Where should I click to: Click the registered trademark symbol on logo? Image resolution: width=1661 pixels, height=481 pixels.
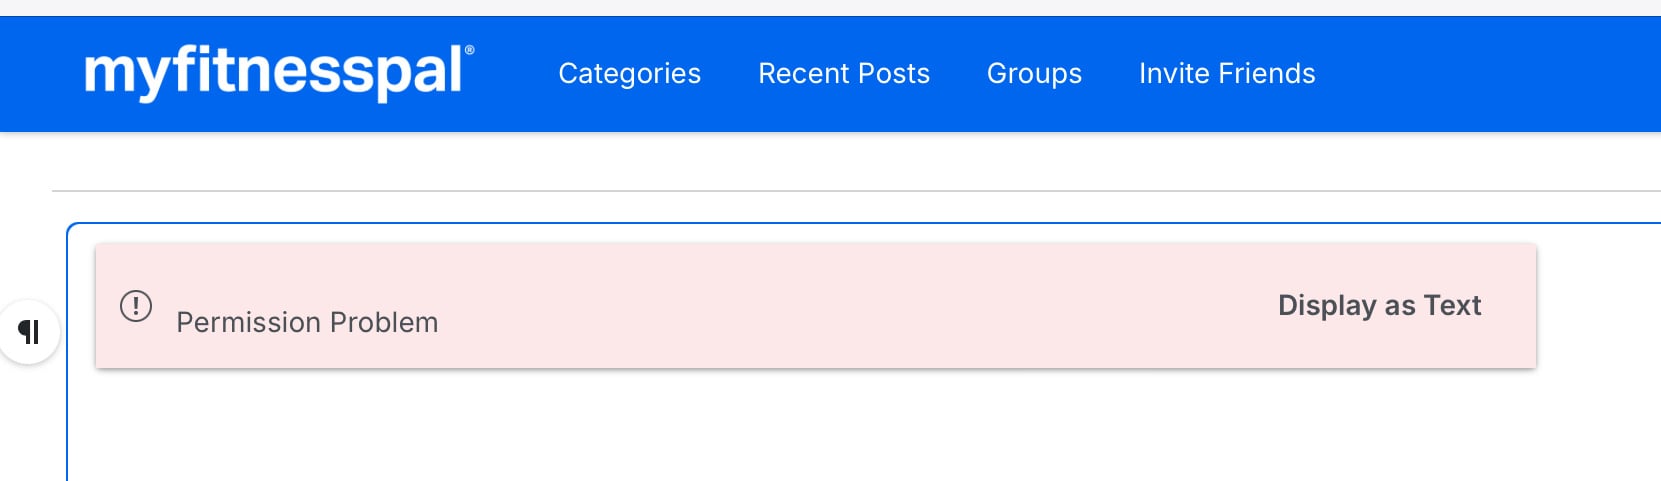coord(470,49)
